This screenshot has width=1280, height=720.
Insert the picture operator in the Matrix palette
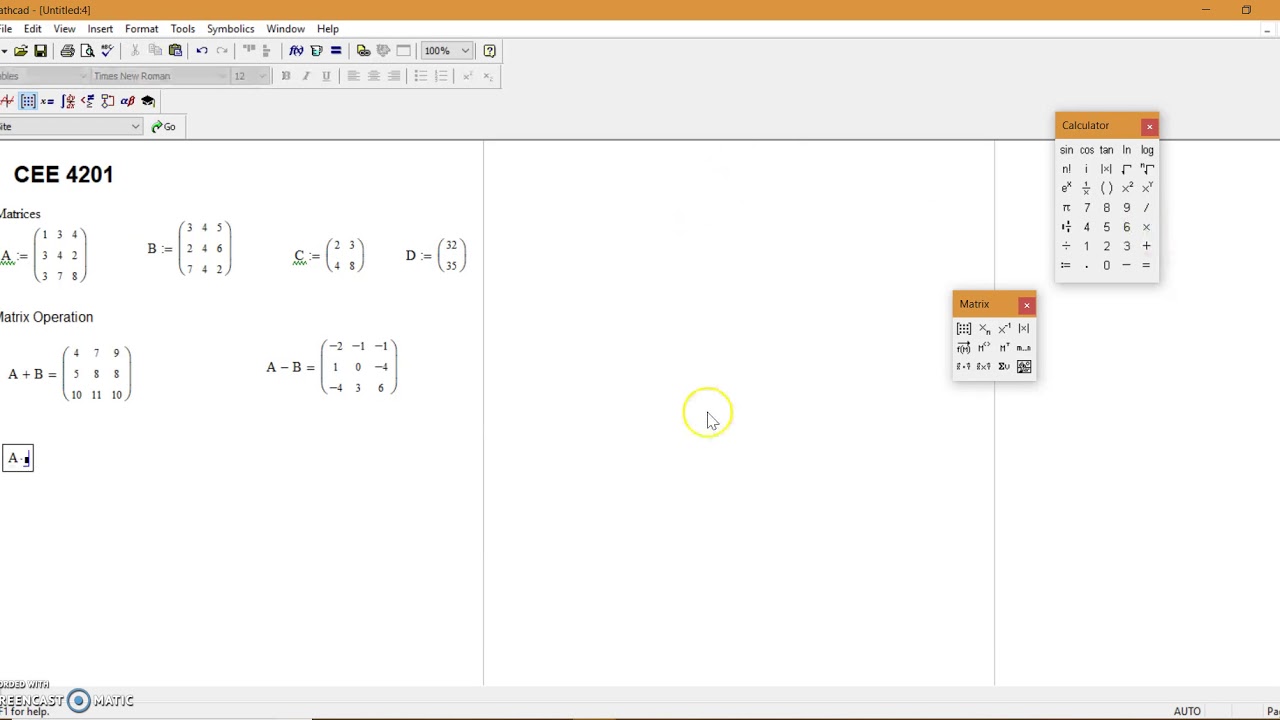tap(1024, 367)
